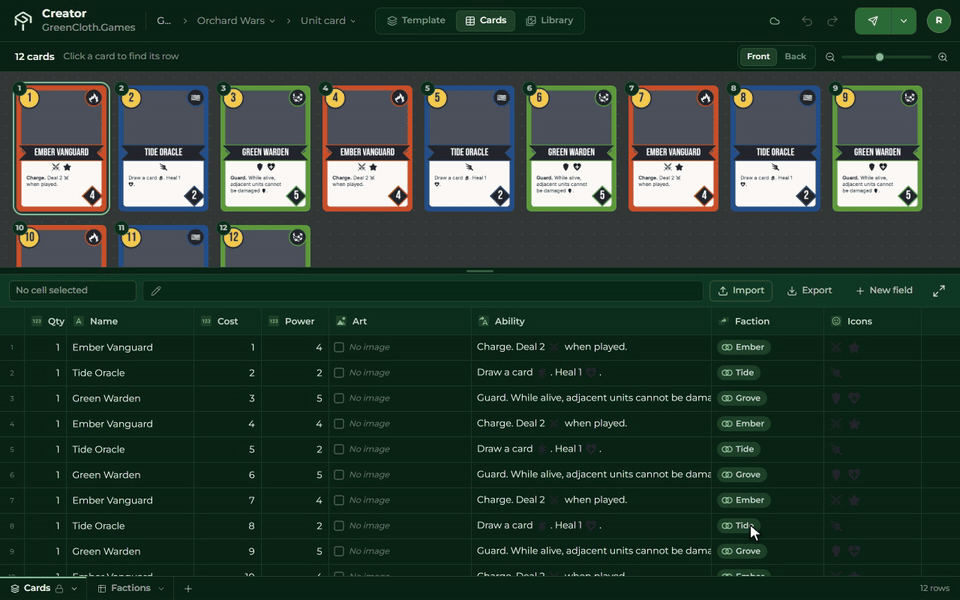Expand the data table to full screen

[939, 291]
